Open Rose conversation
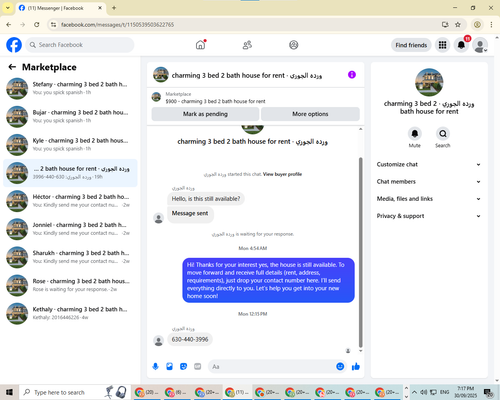The width and height of the screenshot is (500, 400). click(70, 285)
